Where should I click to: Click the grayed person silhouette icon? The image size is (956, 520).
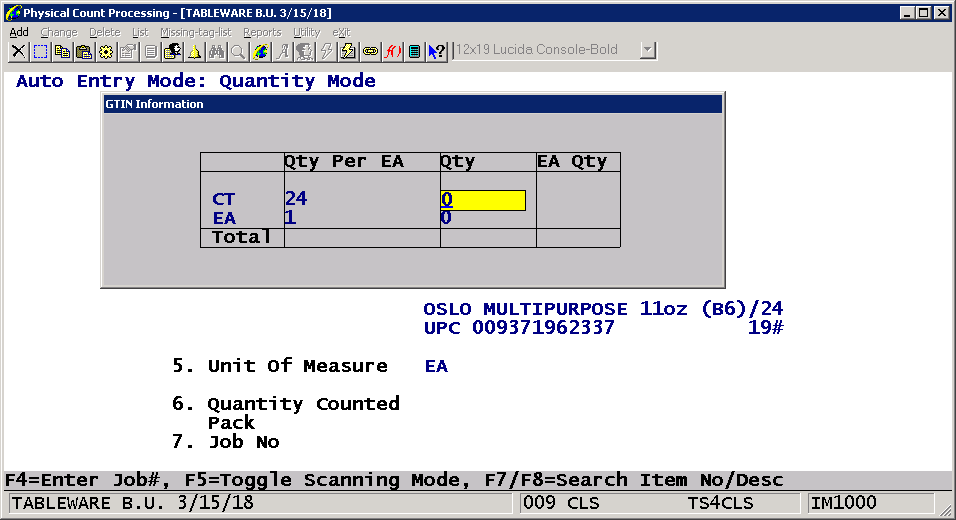(304, 52)
